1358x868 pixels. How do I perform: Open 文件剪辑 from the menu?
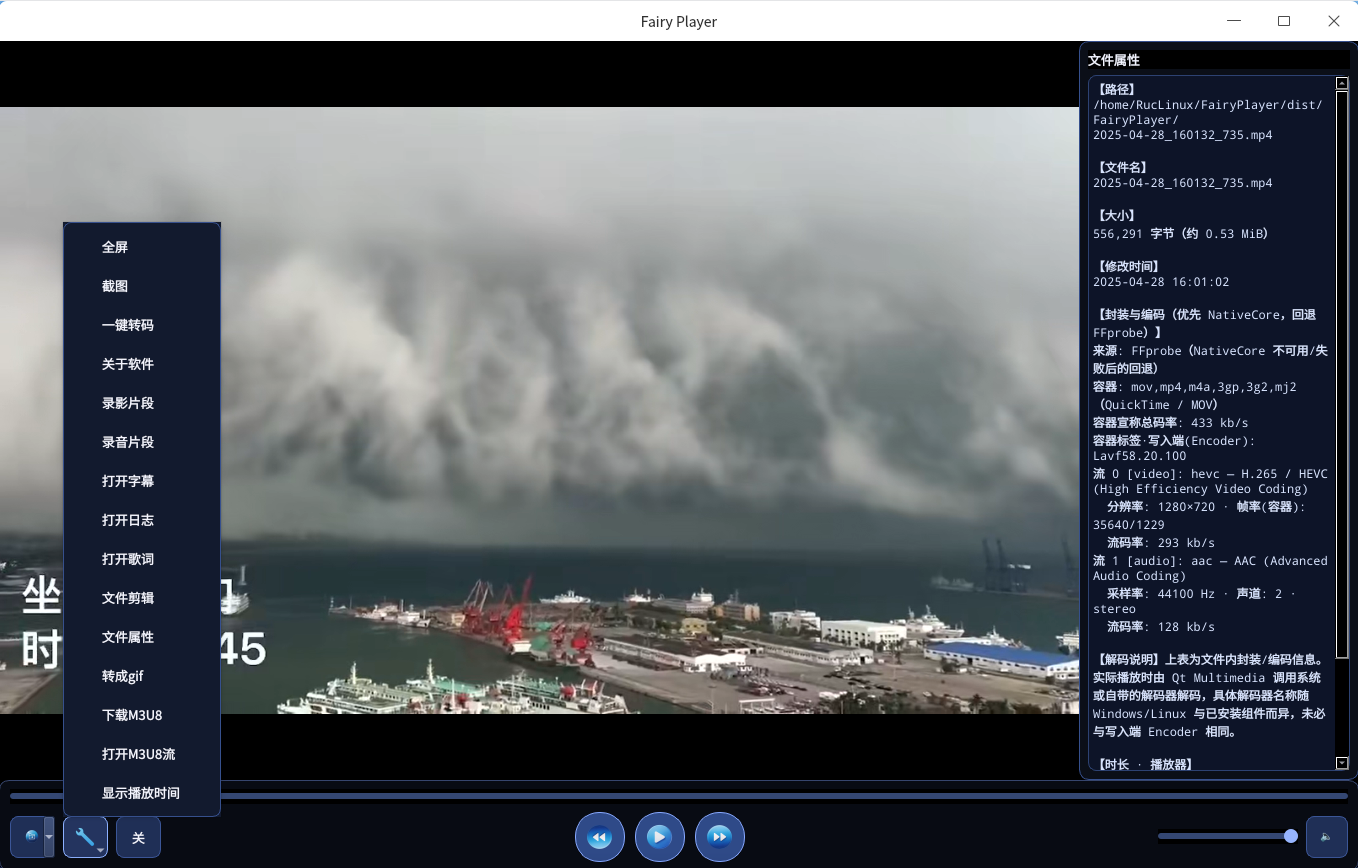pos(142,598)
